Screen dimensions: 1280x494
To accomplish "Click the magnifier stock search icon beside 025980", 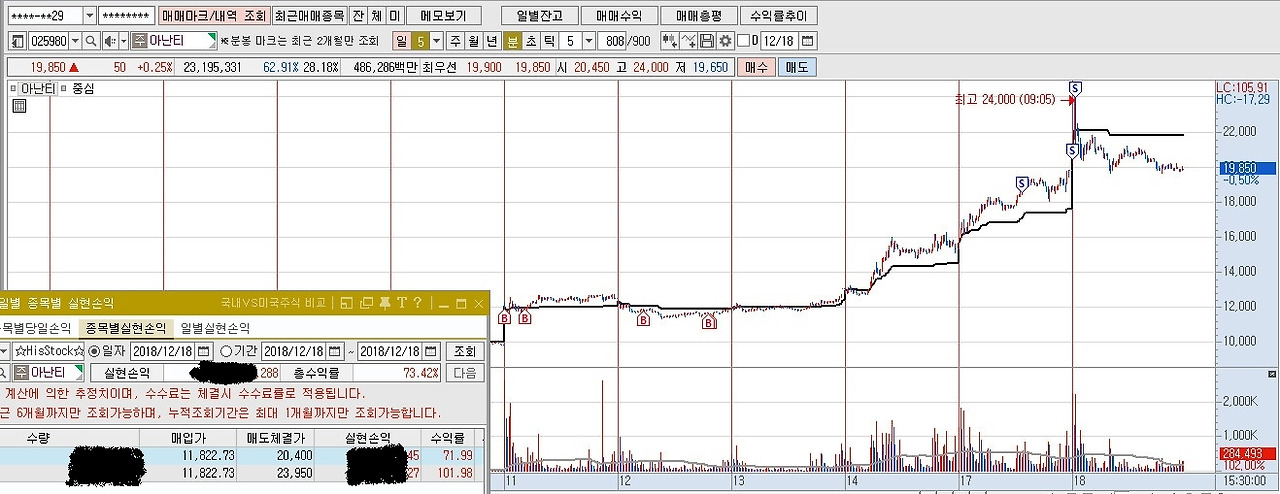I will click(x=90, y=41).
